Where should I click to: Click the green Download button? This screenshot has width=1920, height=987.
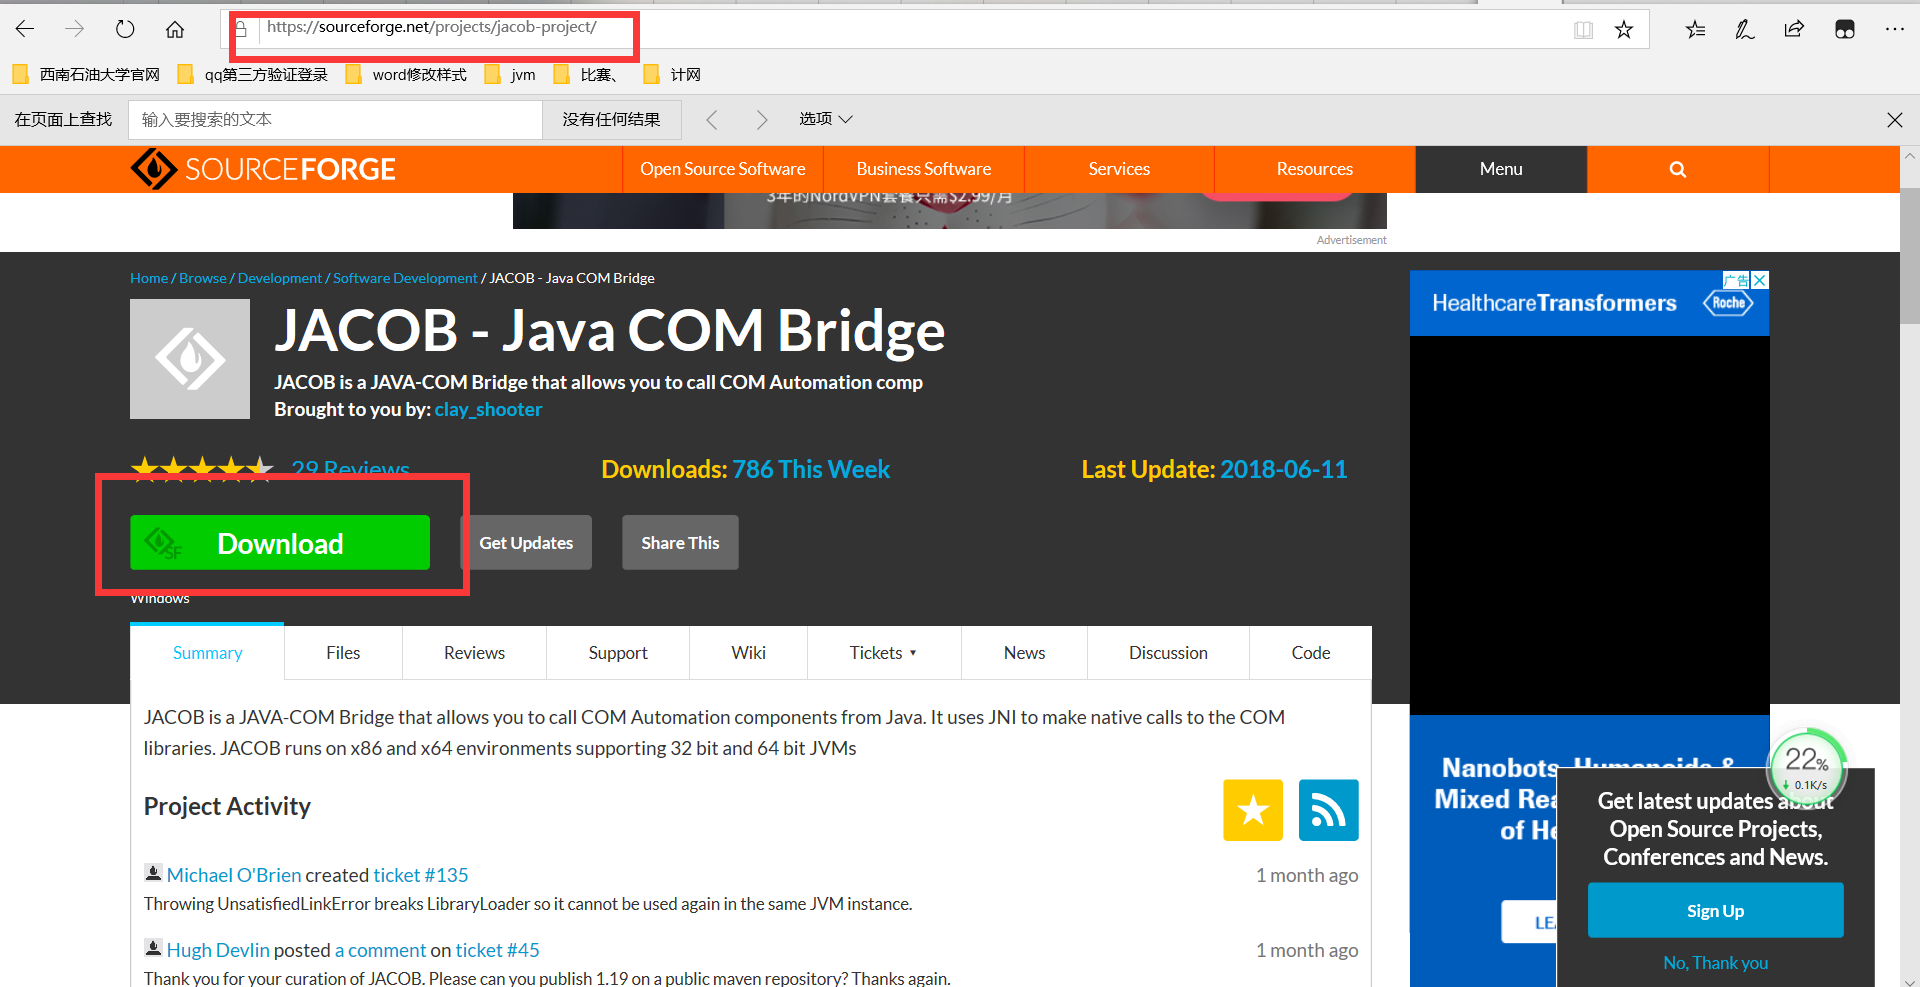[280, 543]
